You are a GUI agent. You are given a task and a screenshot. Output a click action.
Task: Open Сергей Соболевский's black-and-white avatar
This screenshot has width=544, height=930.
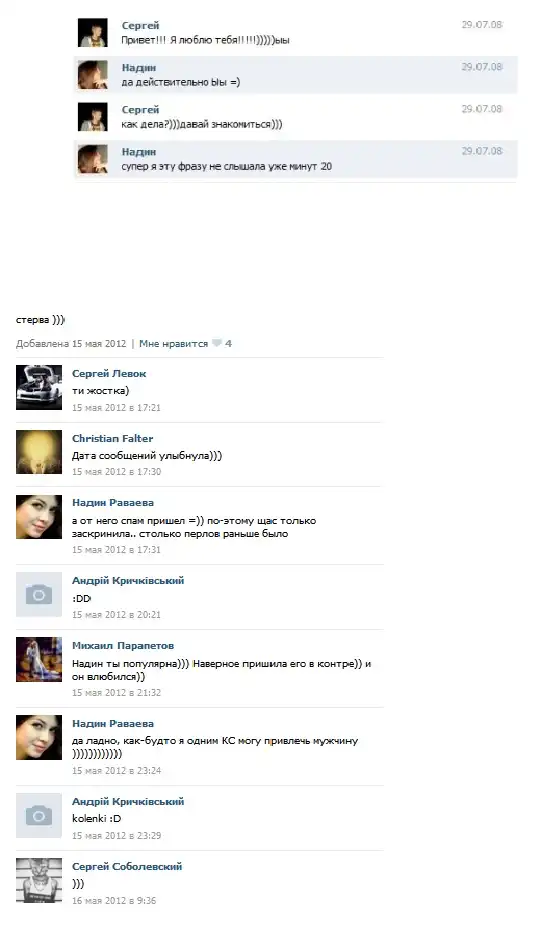(39, 880)
